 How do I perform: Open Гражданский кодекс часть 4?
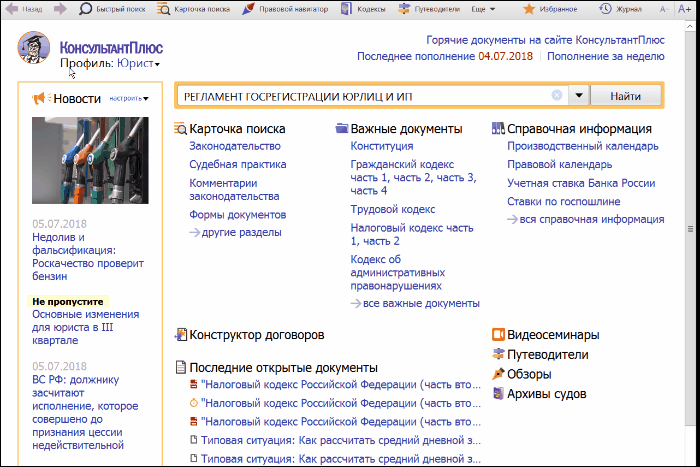click(369, 191)
